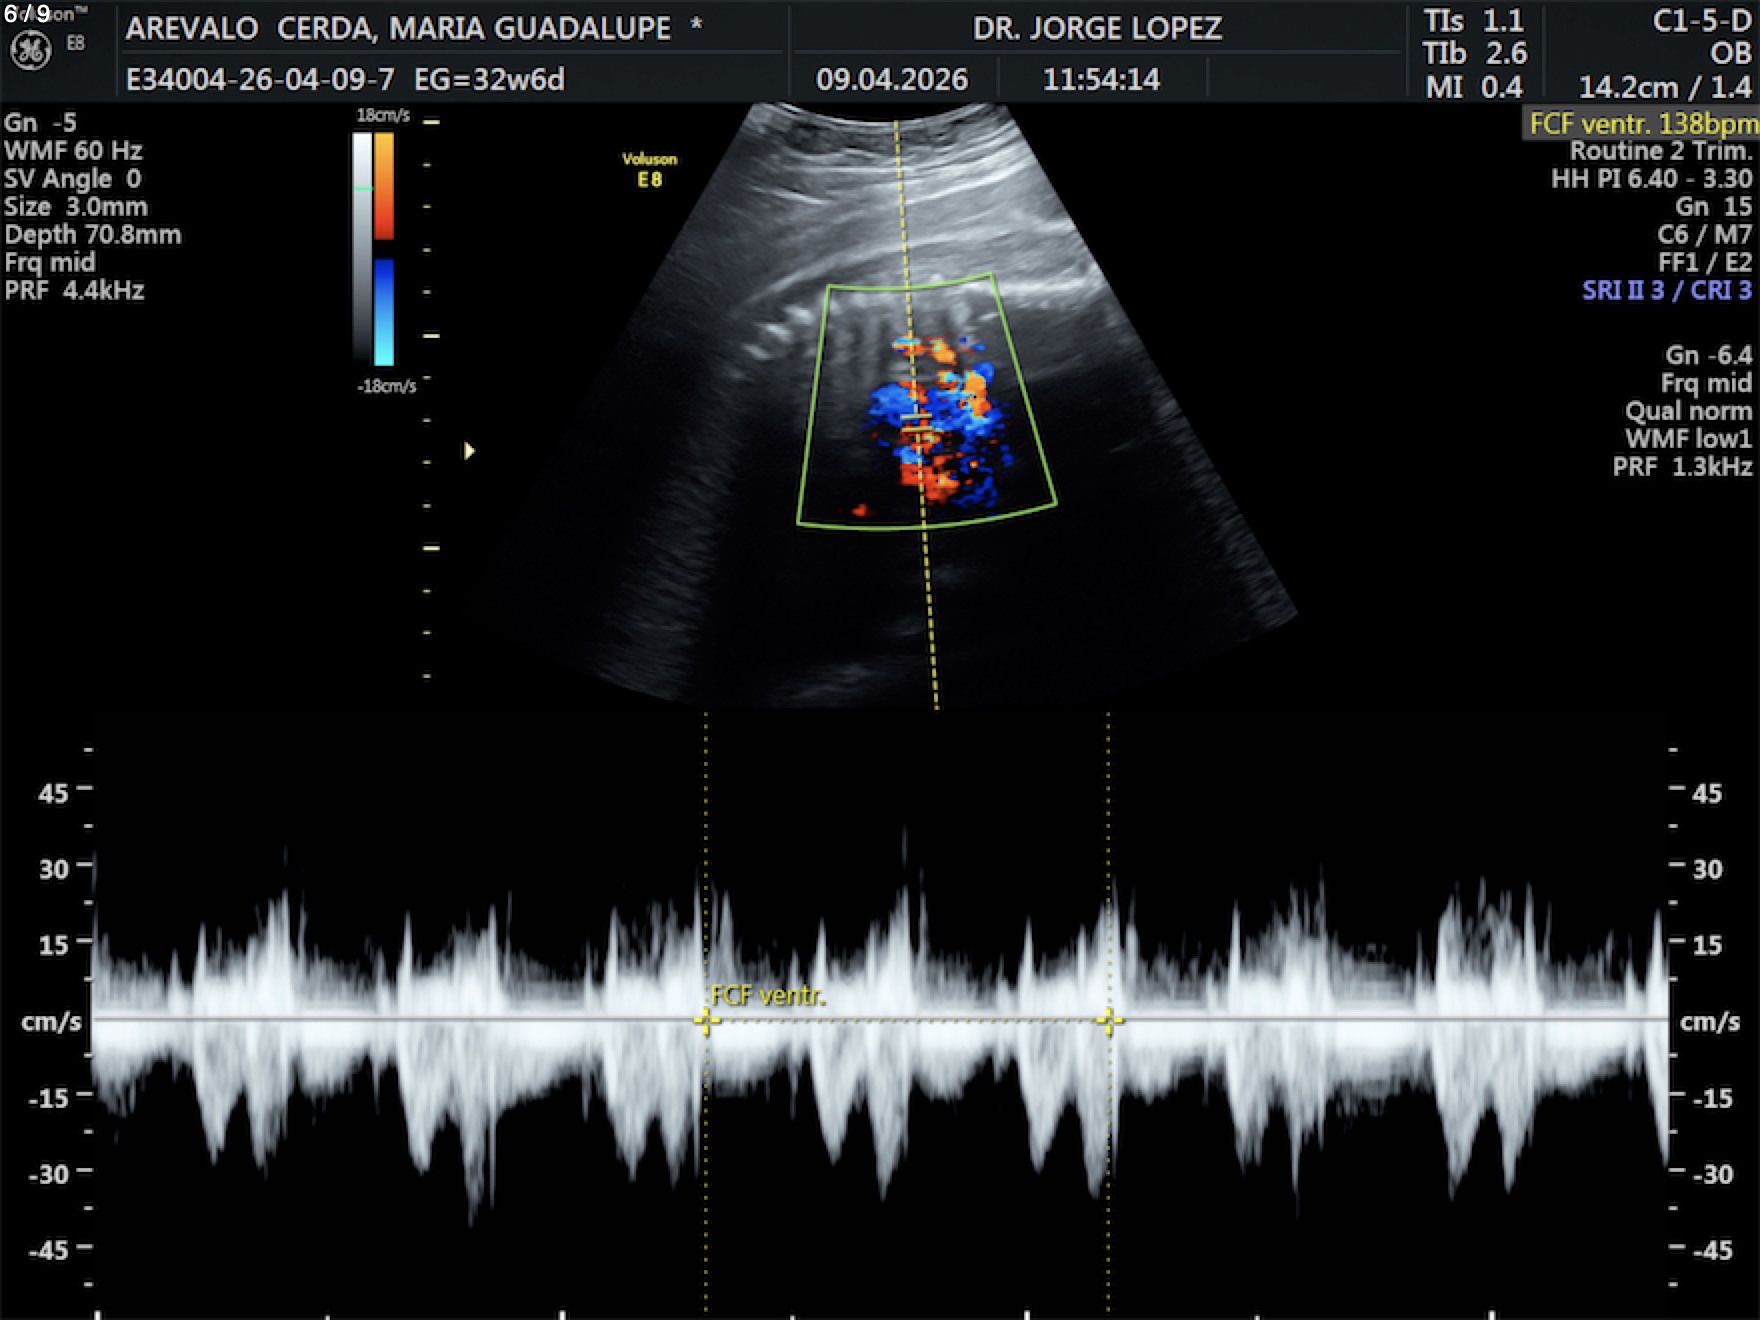Click the PRF 4.4kHz Doppler parameter

[x=74, y=291]
